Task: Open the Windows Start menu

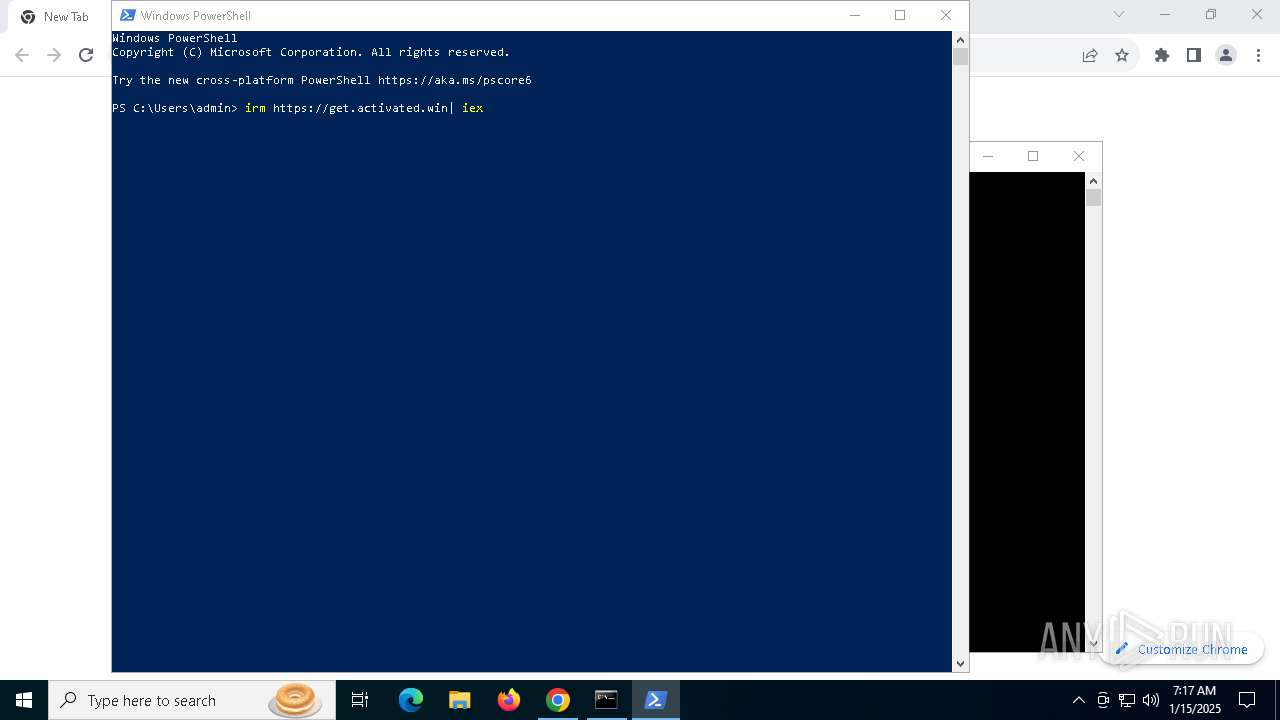Action: pos(24,700)
